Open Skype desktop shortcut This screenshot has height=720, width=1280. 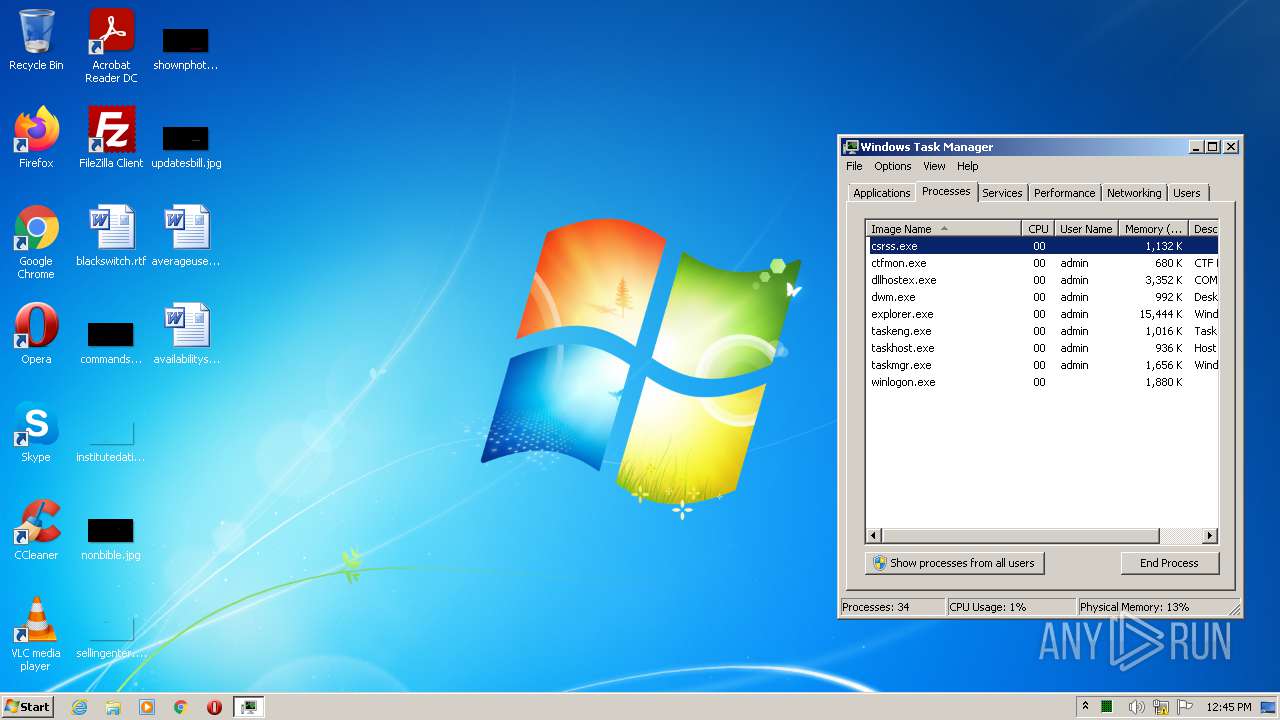point(36,432)
